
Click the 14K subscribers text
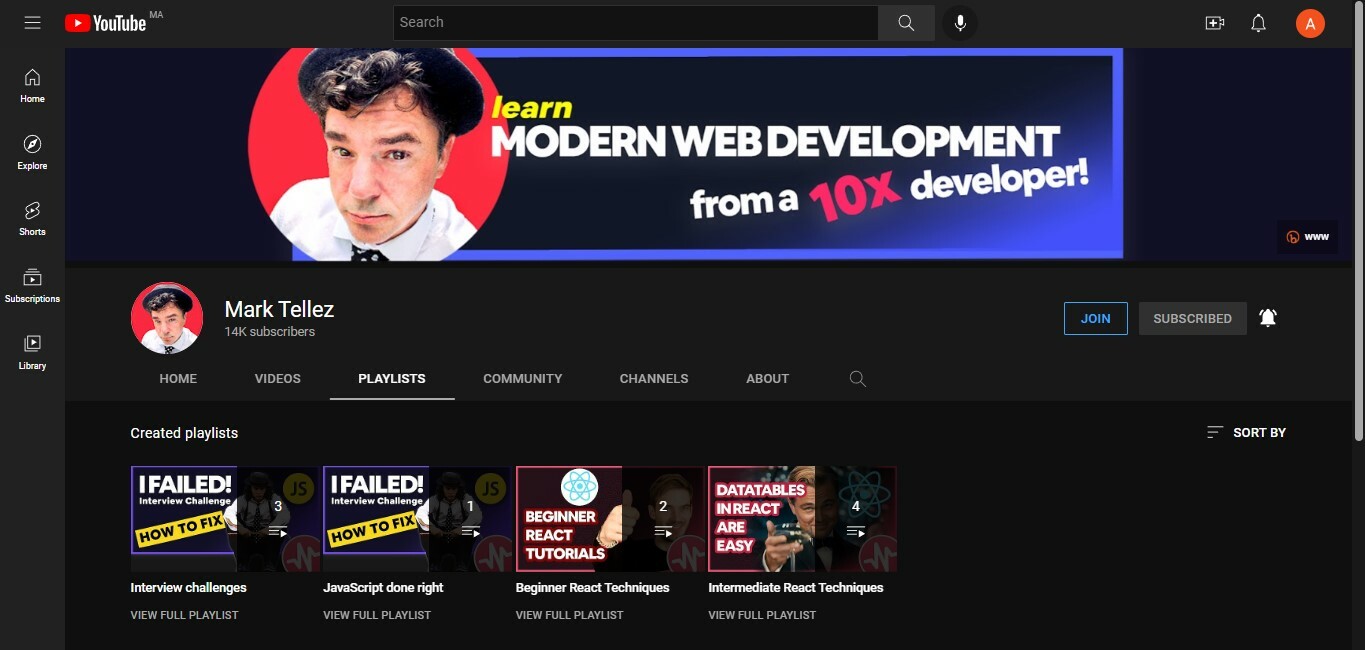(x=270, y=332)
